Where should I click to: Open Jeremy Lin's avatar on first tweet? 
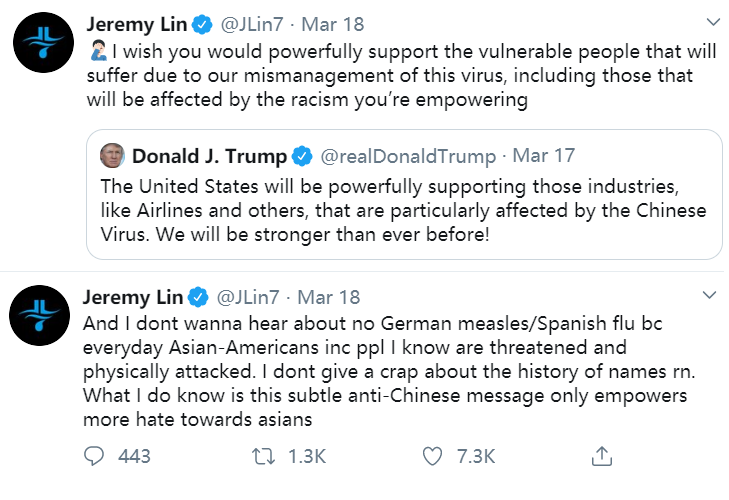[x=39, y=41]
